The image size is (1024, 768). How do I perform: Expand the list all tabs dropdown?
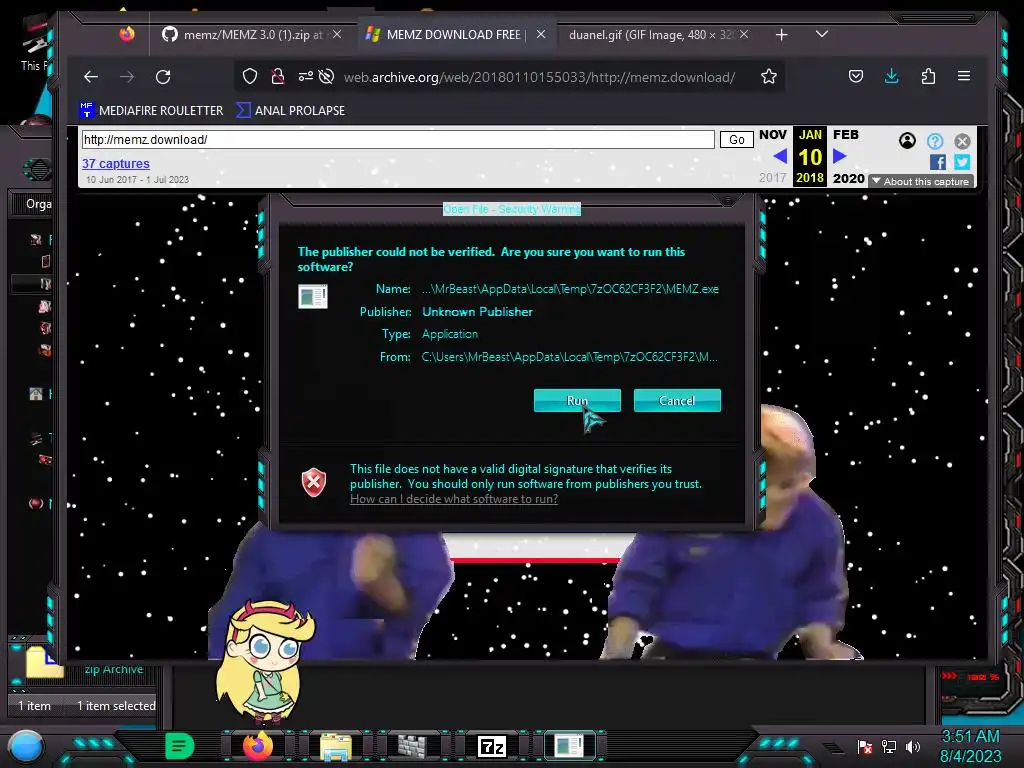click(822, 34)
